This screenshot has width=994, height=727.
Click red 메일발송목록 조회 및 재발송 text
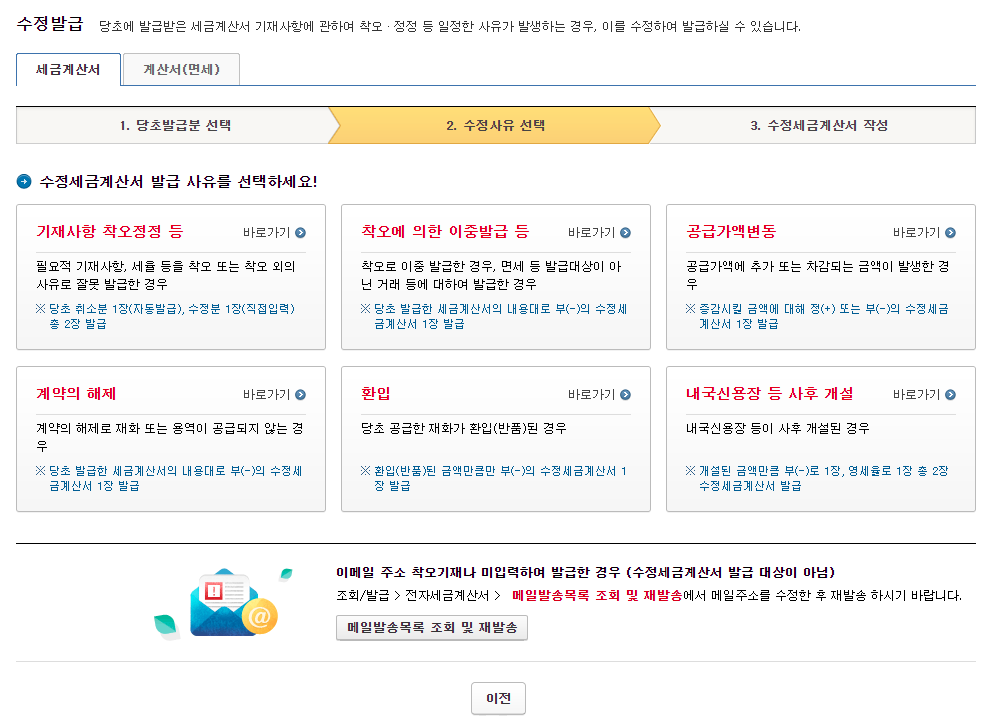[597, 596]
